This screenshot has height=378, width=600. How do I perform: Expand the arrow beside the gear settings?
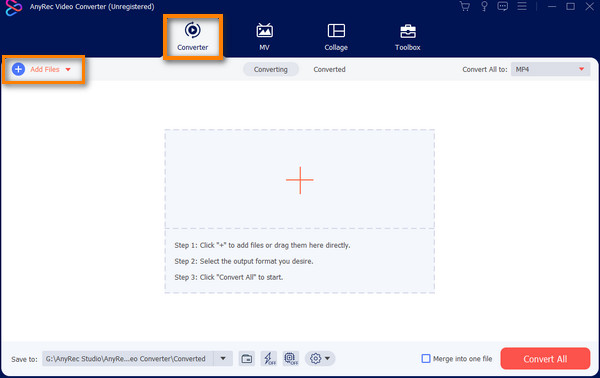tap(328, 358)
